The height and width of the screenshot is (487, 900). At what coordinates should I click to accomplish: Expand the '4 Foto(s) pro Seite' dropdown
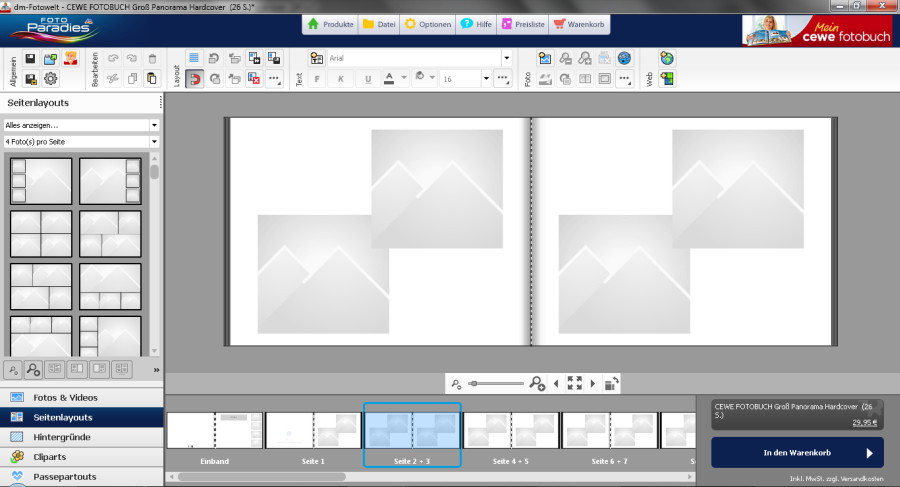(154, 142)
